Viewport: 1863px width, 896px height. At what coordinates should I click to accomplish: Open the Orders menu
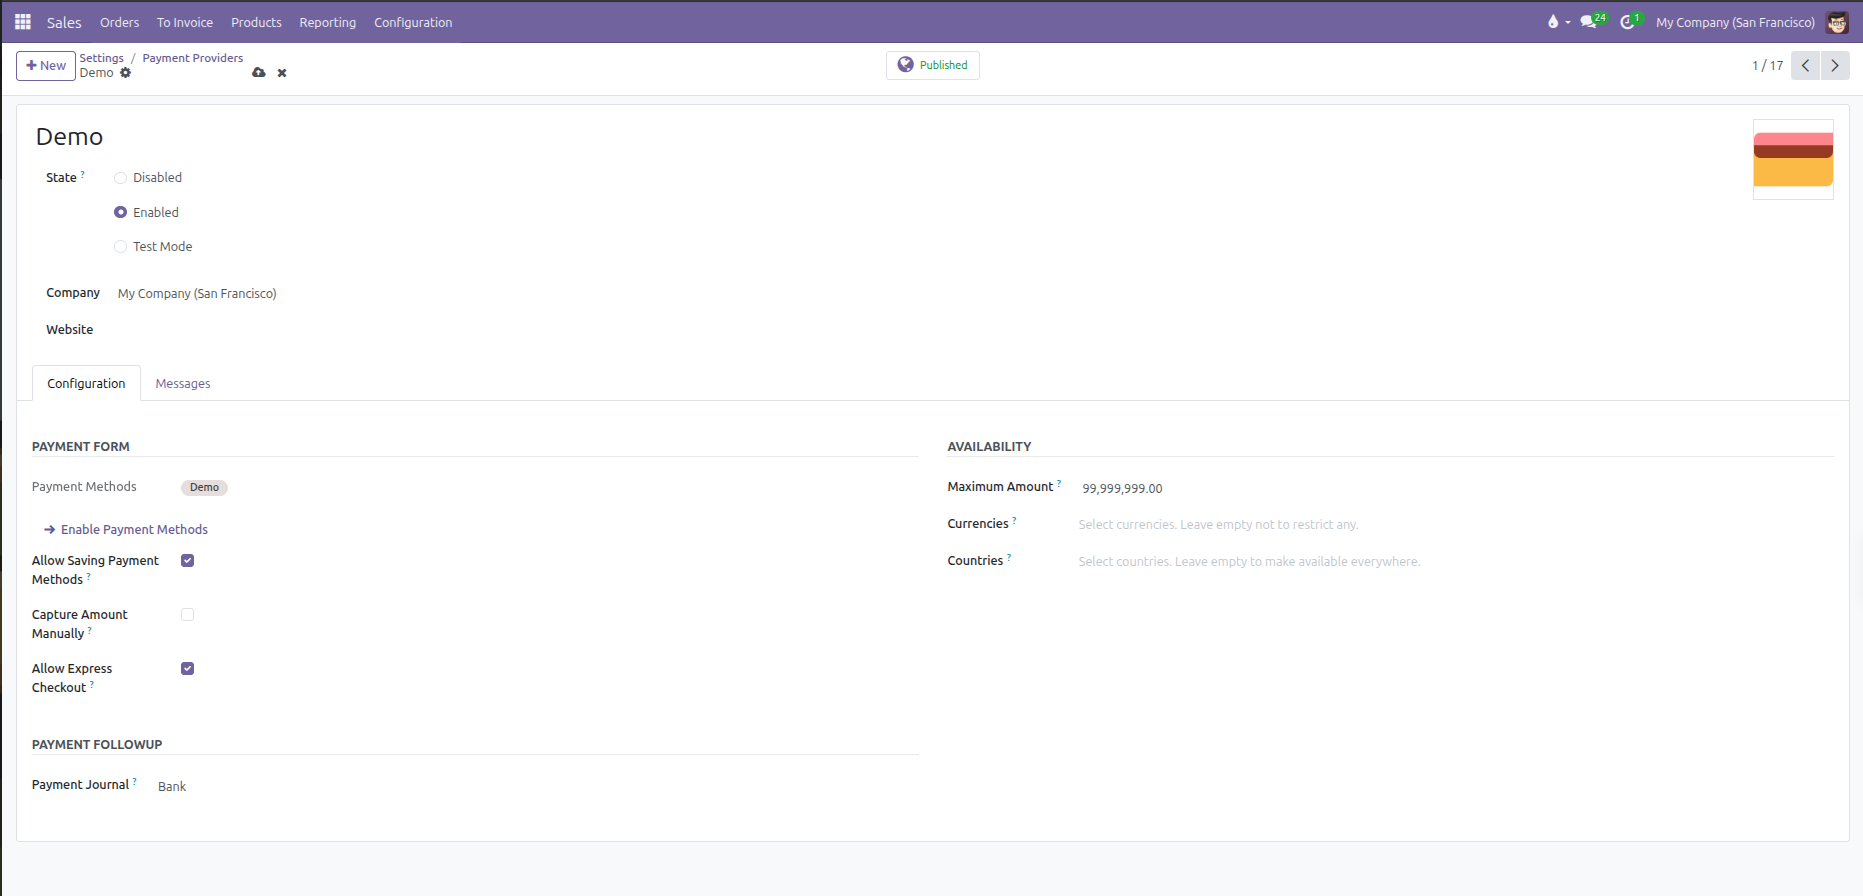(120, 22)
